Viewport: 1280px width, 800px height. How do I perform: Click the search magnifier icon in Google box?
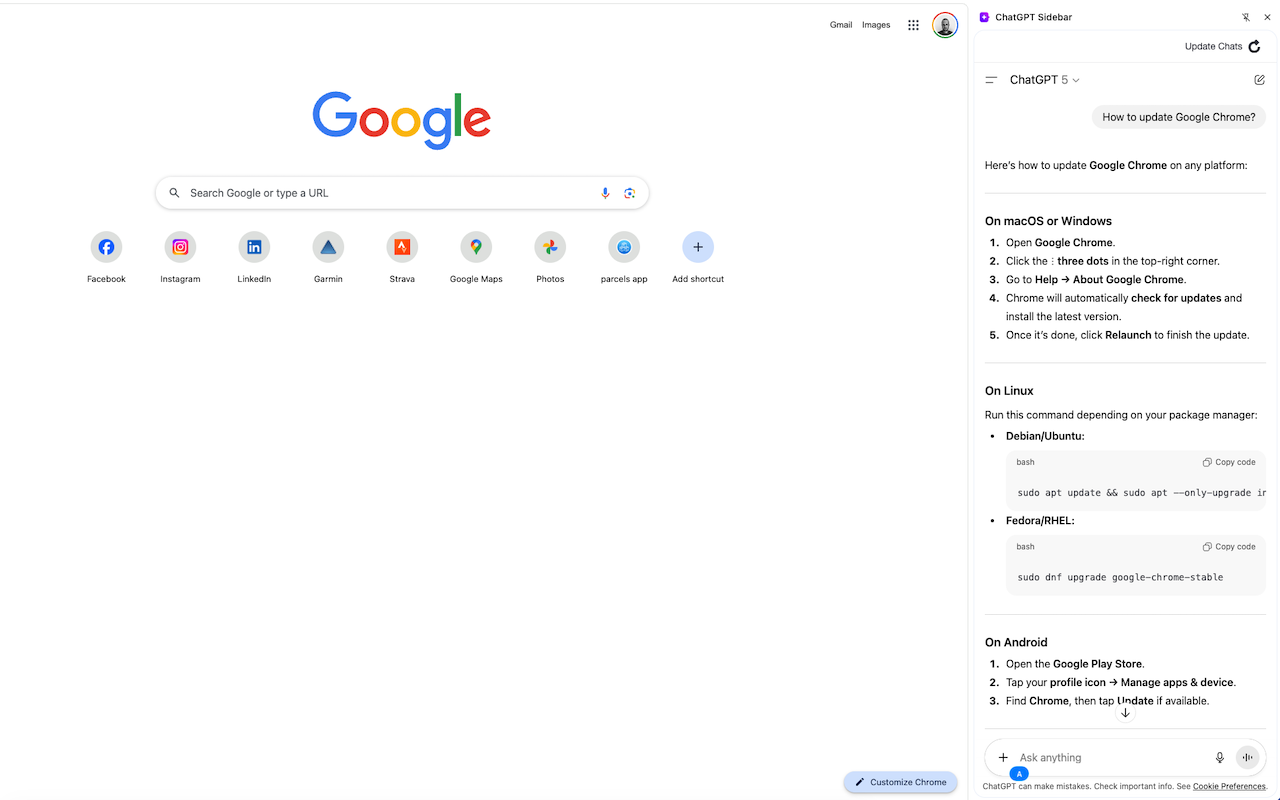pyautogui.click(x=175, y=193)
